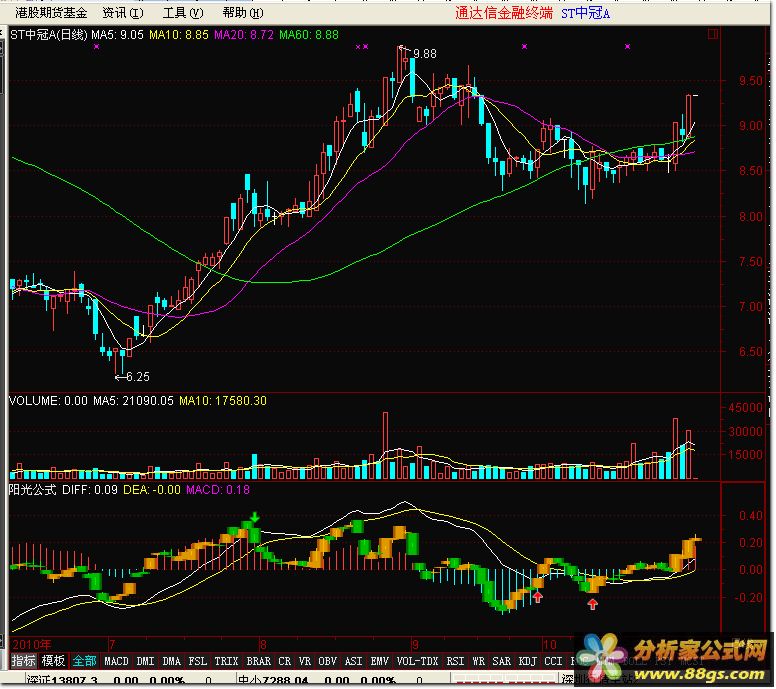This screenshot has width=776, height=689.
Task: Click the VOLUME: 0.00 label
Action: (x=48, y=400)
